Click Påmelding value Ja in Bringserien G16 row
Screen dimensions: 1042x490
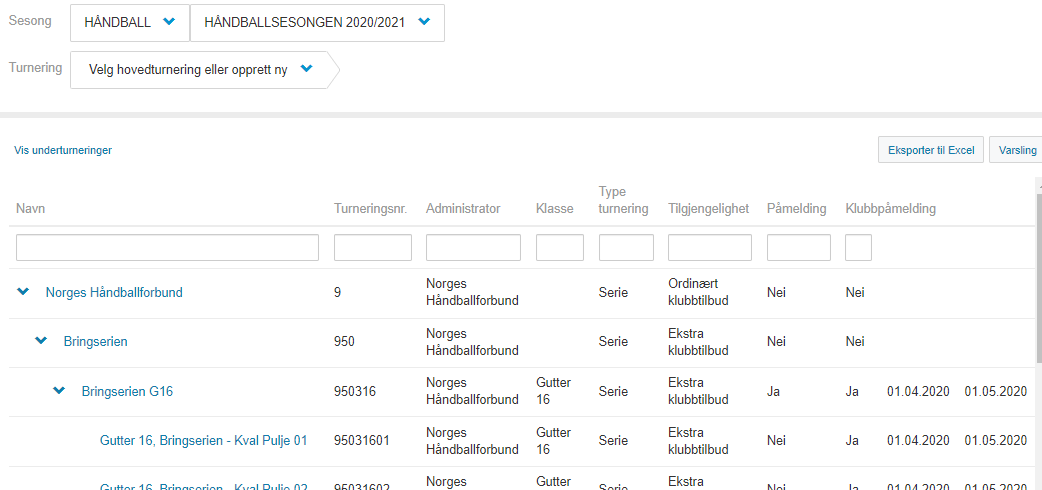click(x=774, y=391)
